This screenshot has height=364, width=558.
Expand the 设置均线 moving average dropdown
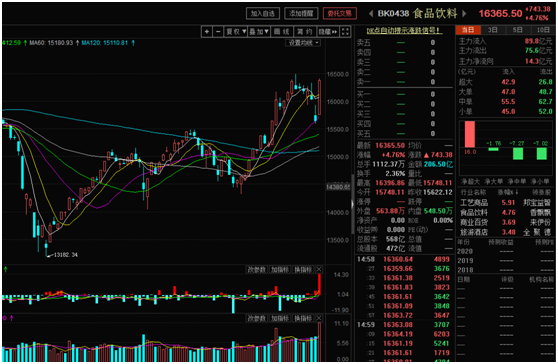pyautogui.click(x=303, y=43)
